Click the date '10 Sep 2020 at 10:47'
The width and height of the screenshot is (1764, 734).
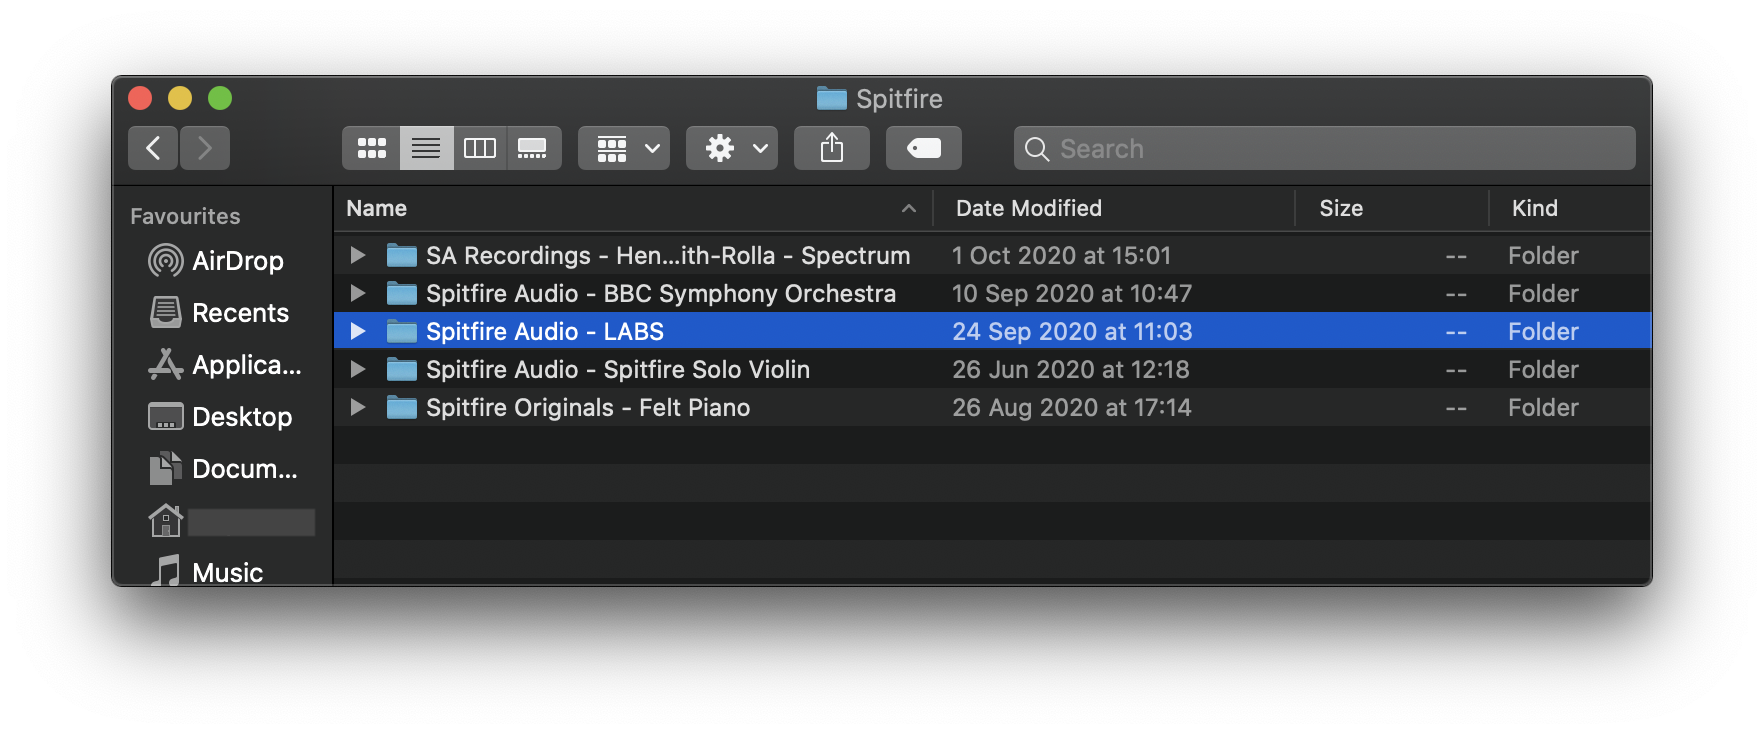pyautogui.click(x=1072, y=294)
